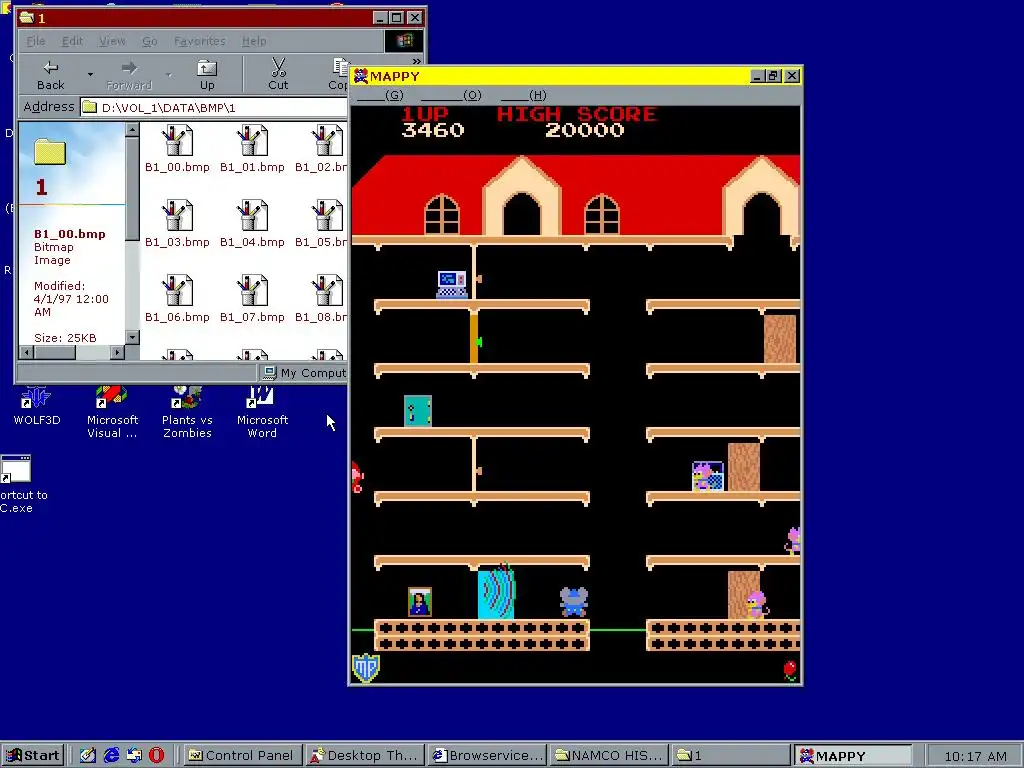Click the My Computer status bar zone
The image size is (1024, 768).
pos(304,373)
